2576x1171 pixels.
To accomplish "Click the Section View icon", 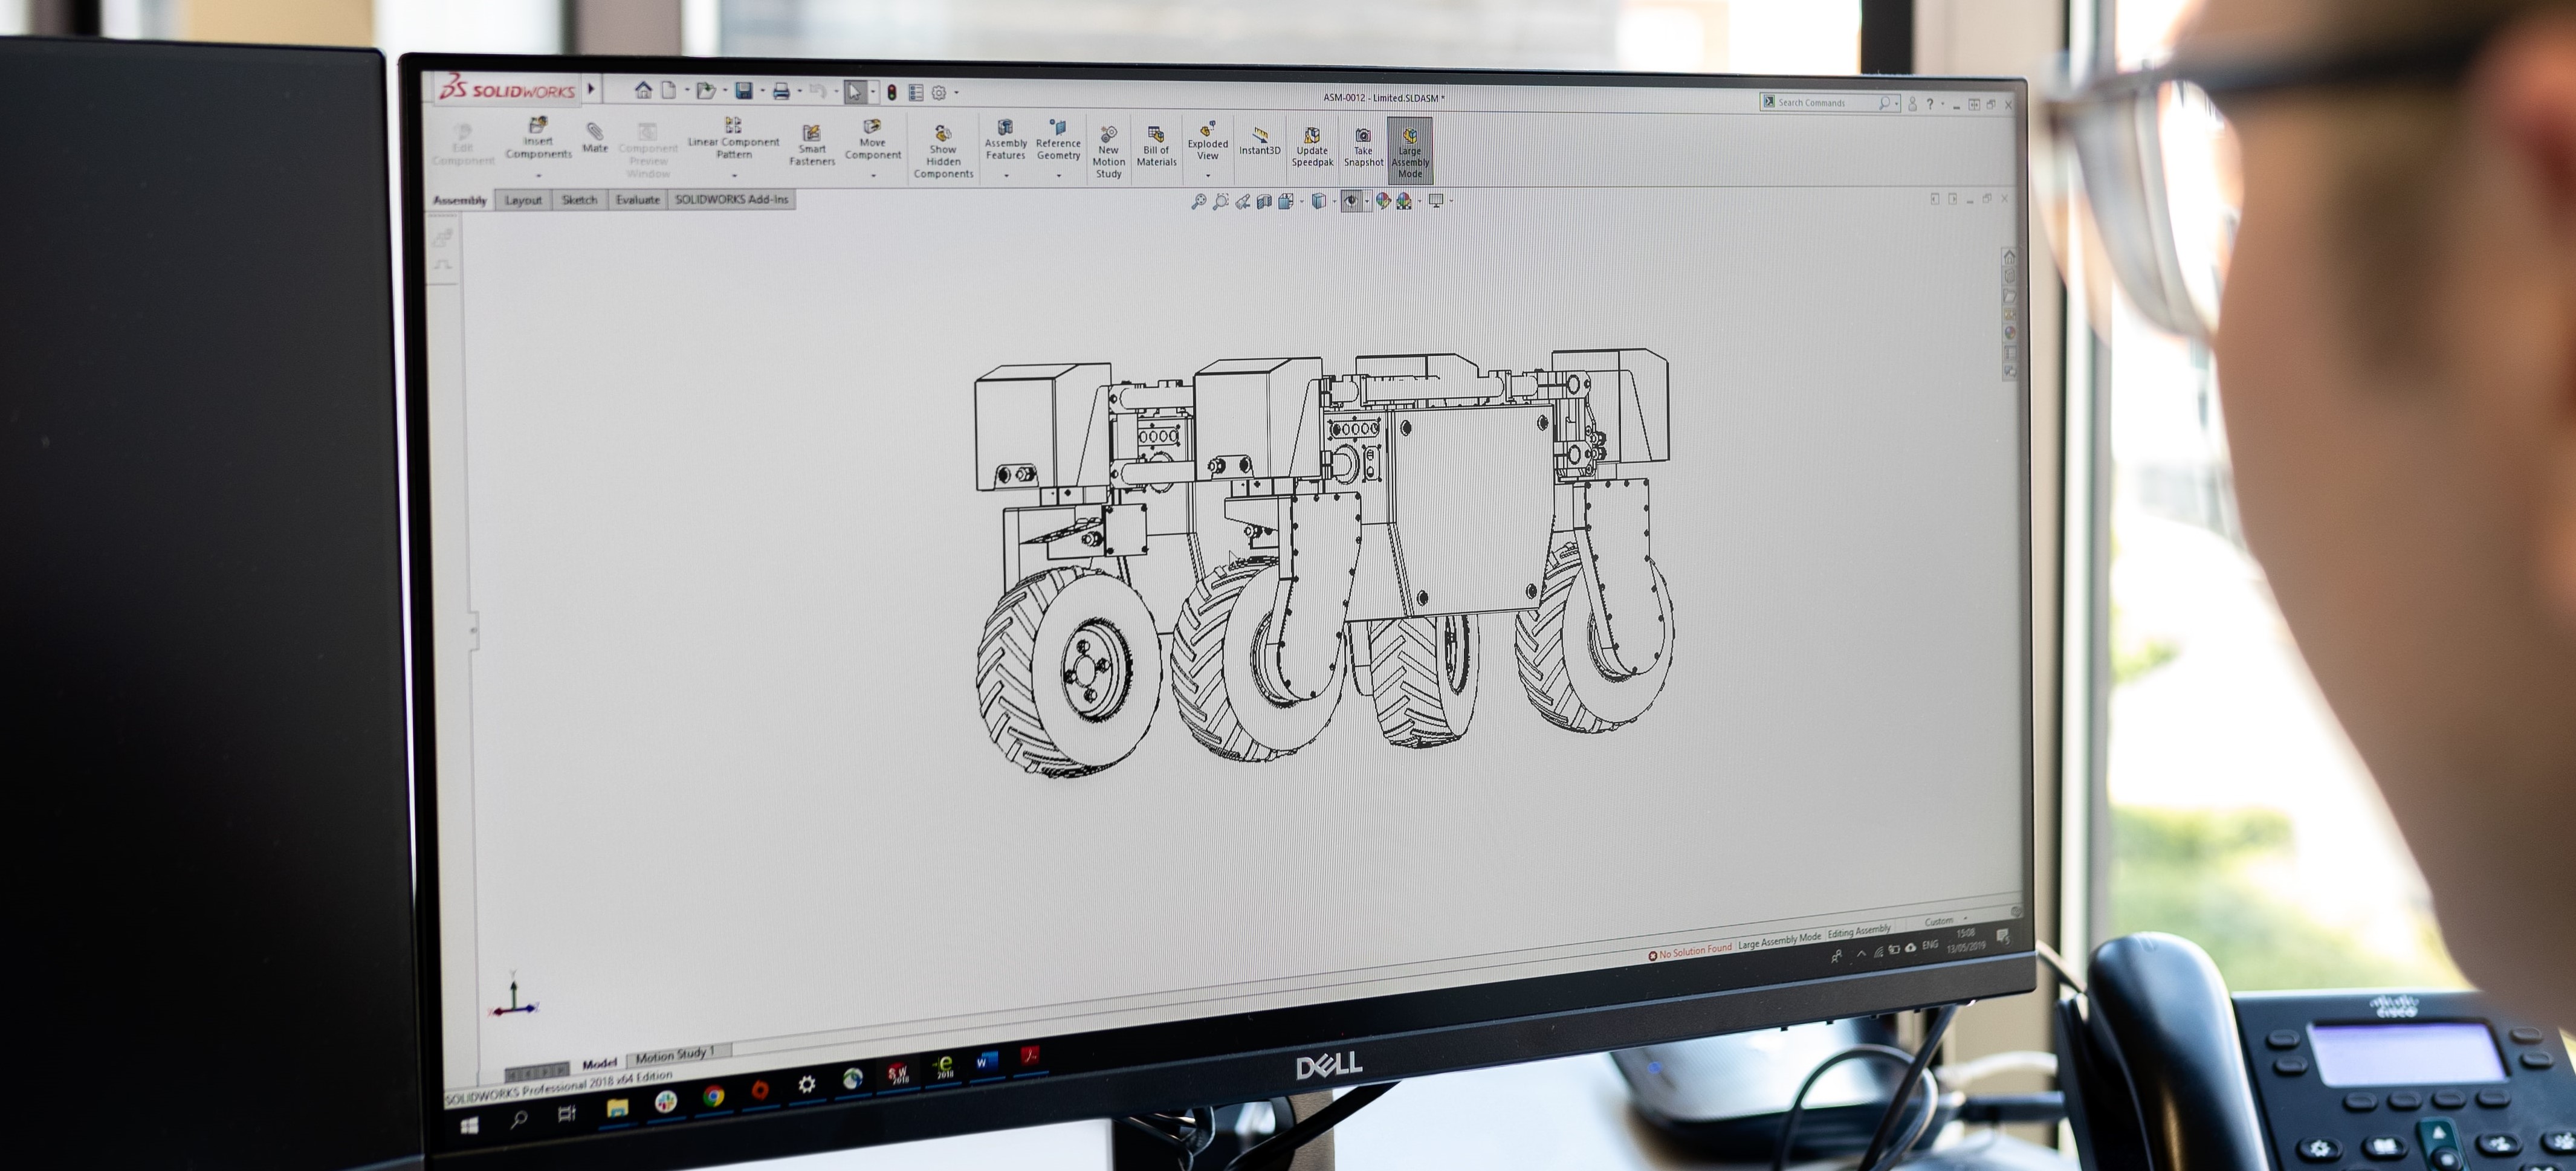I will [1264, 201].
